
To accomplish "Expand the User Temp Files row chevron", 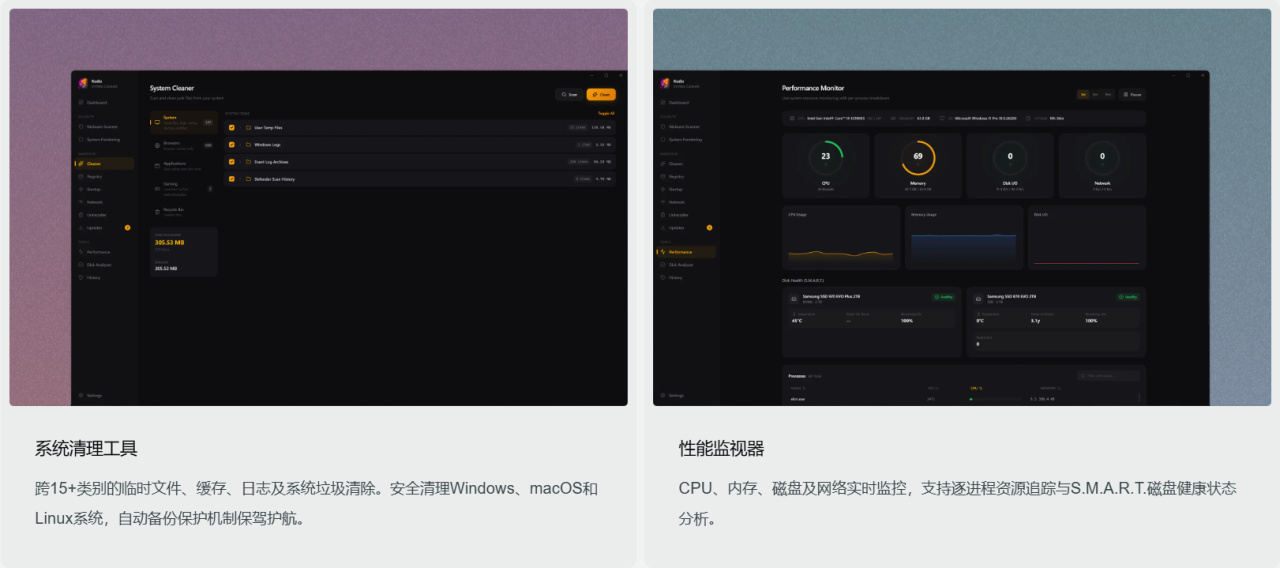I will point(240,128).
